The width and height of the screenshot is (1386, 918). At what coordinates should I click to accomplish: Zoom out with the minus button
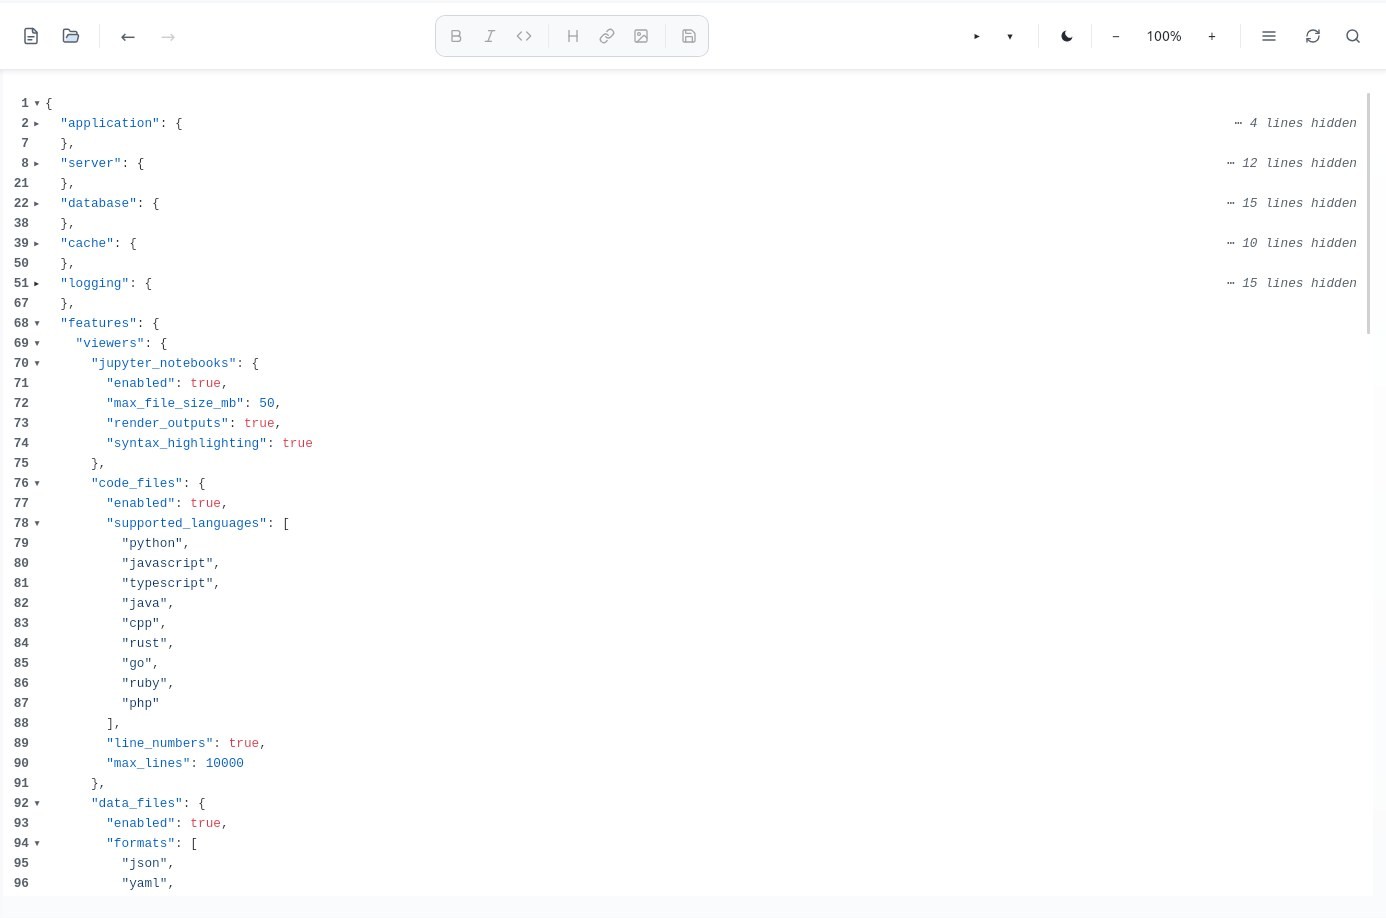point(1116,36)
